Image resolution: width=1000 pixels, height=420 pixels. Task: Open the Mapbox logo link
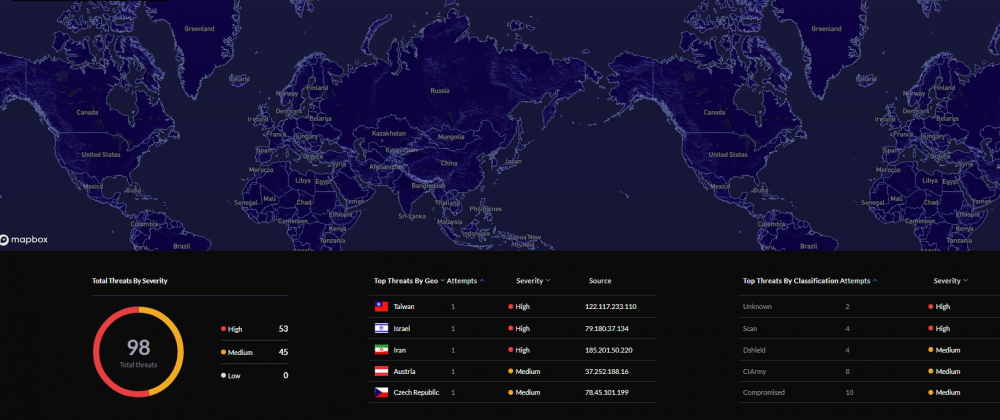[24, 240]
